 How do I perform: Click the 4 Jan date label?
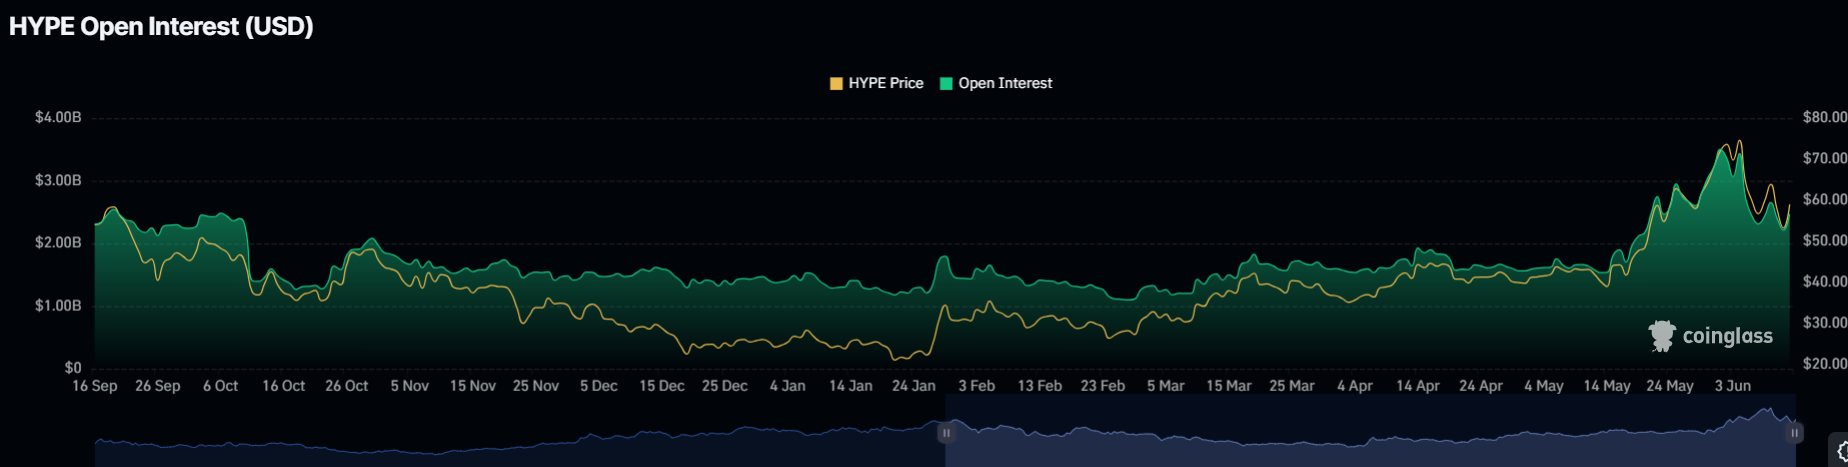click(x=788, y=386)
